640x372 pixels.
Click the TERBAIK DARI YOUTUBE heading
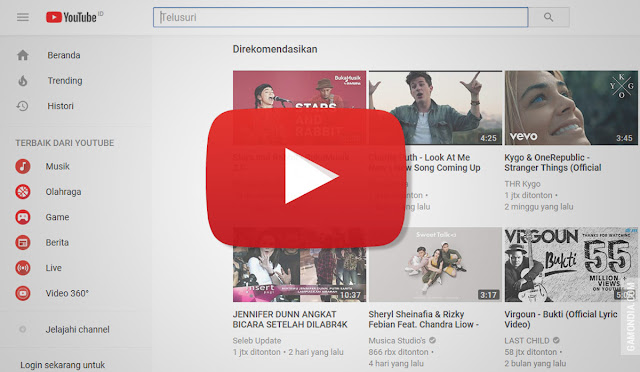[64, 143]
